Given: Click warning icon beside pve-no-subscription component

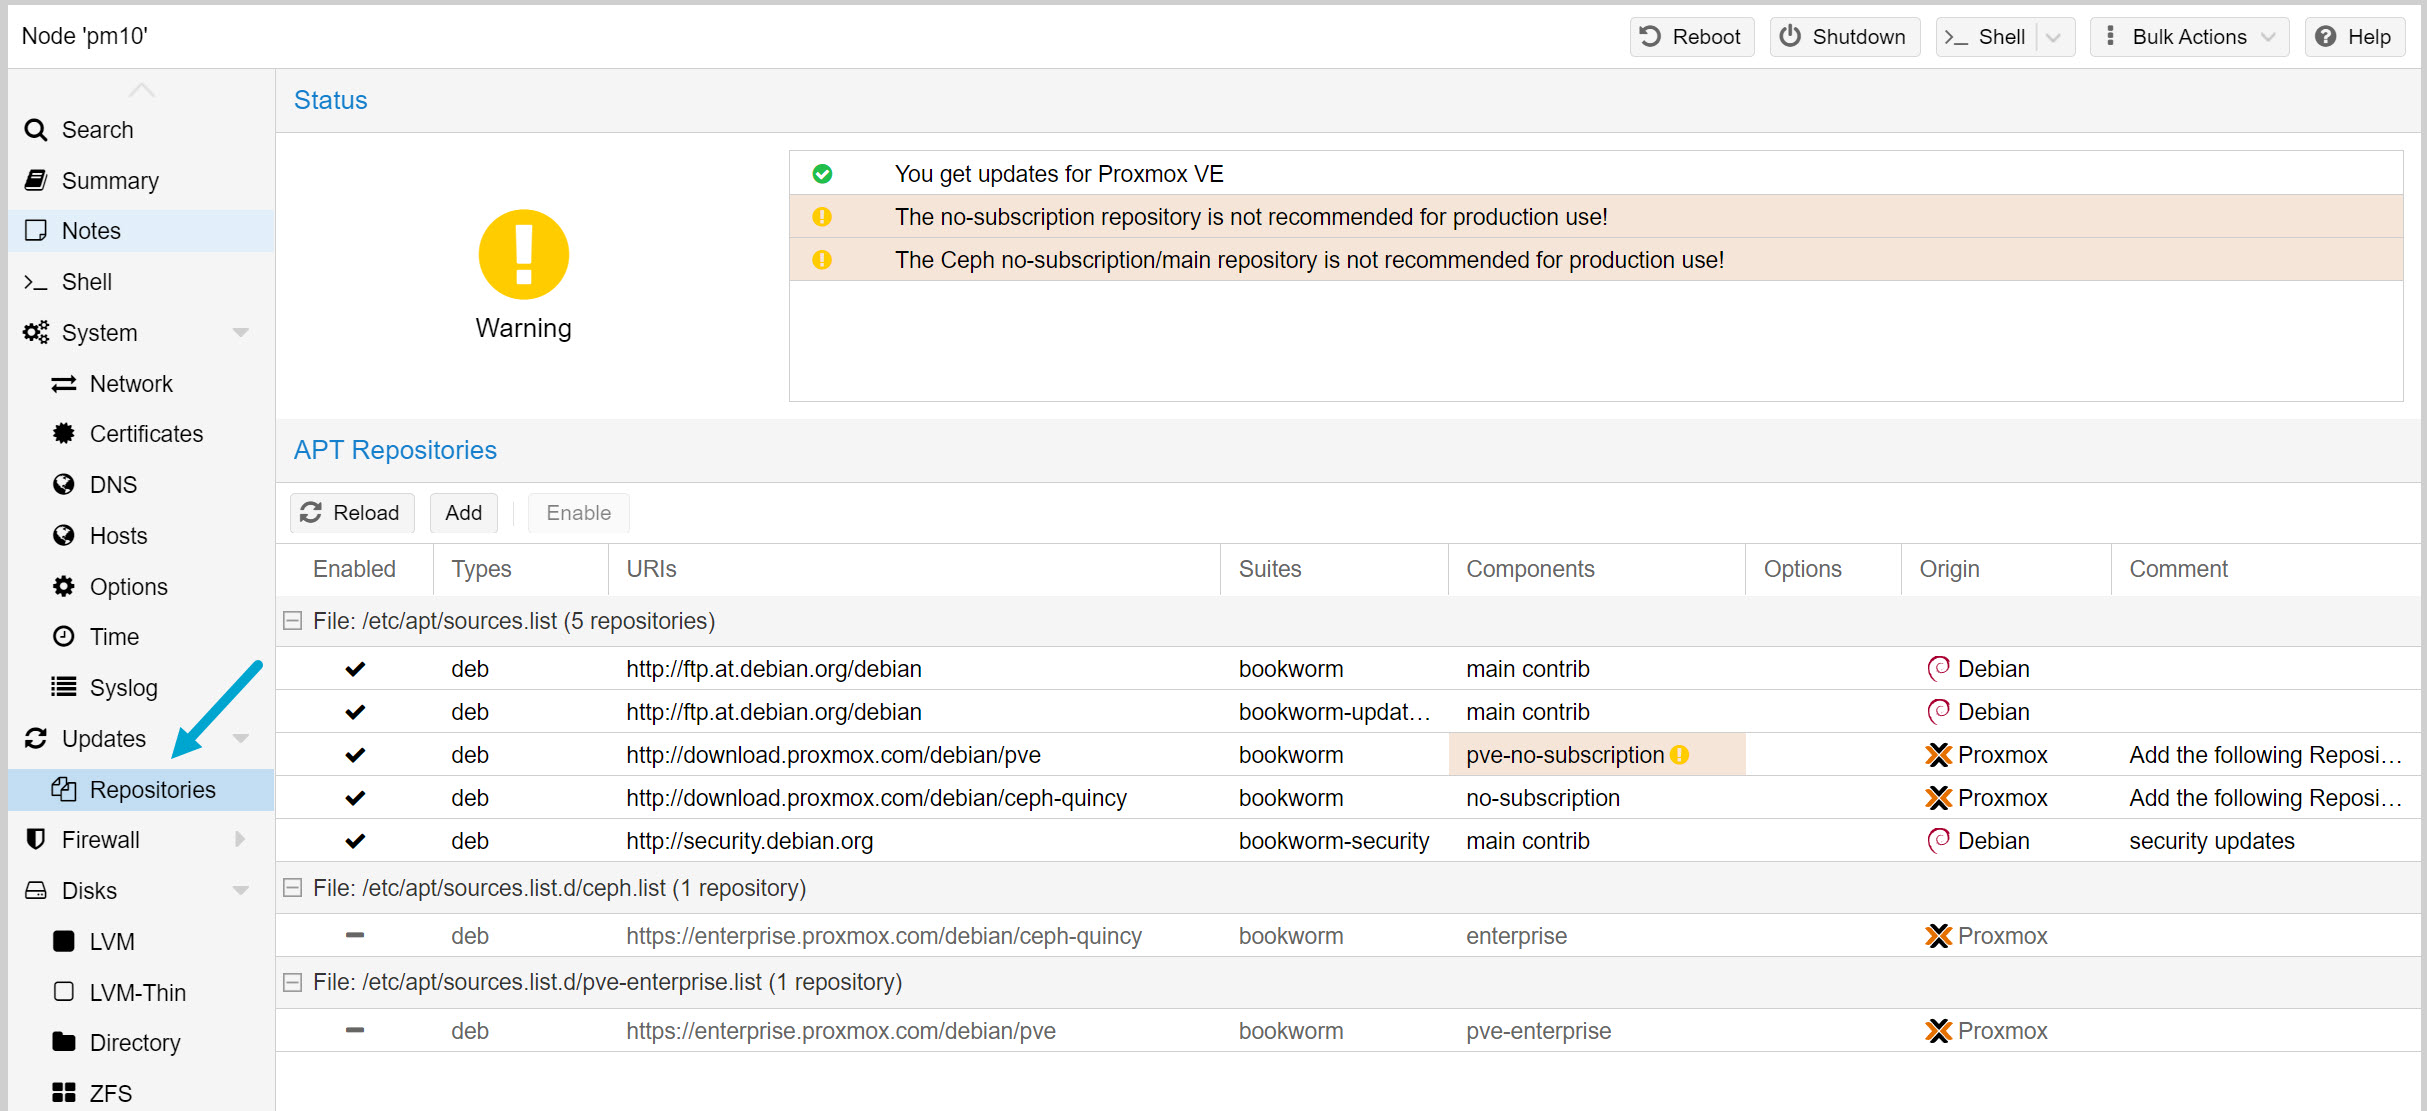Looking at the screenshot, I should point(1680,755).
